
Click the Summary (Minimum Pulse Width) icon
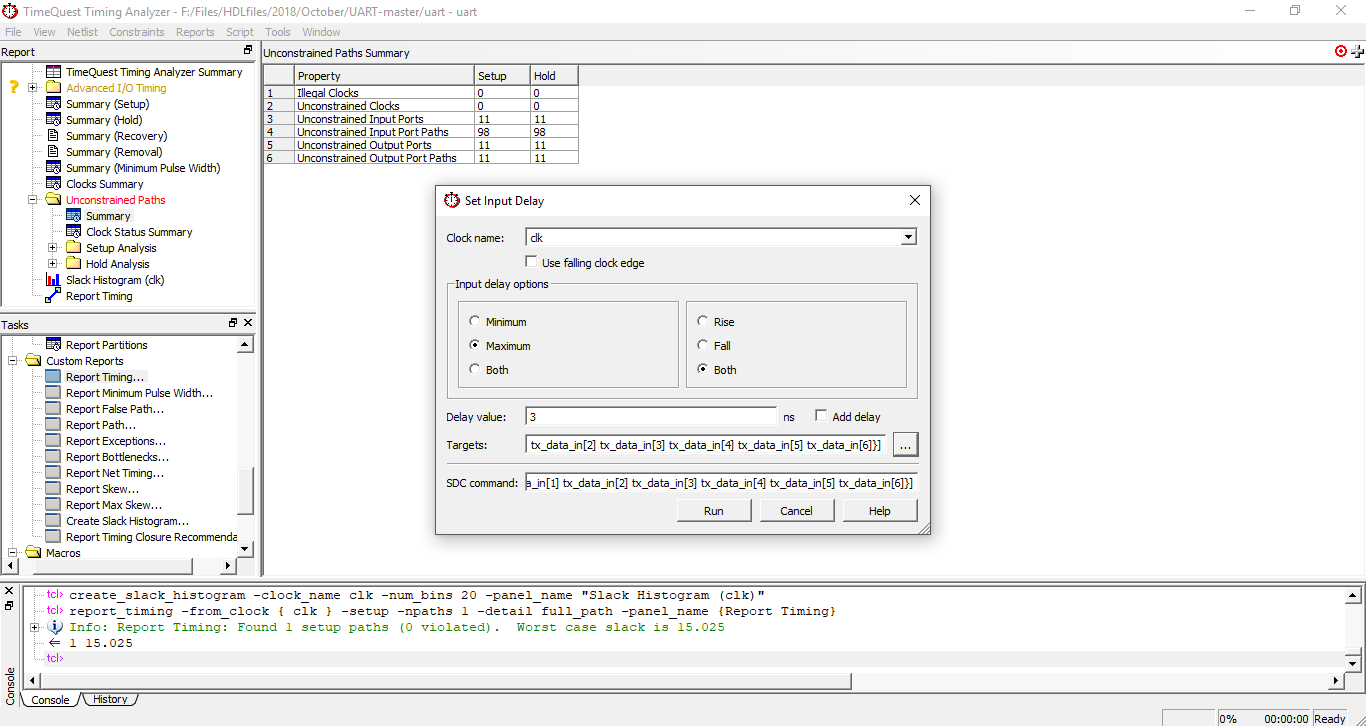coord(53,168)
